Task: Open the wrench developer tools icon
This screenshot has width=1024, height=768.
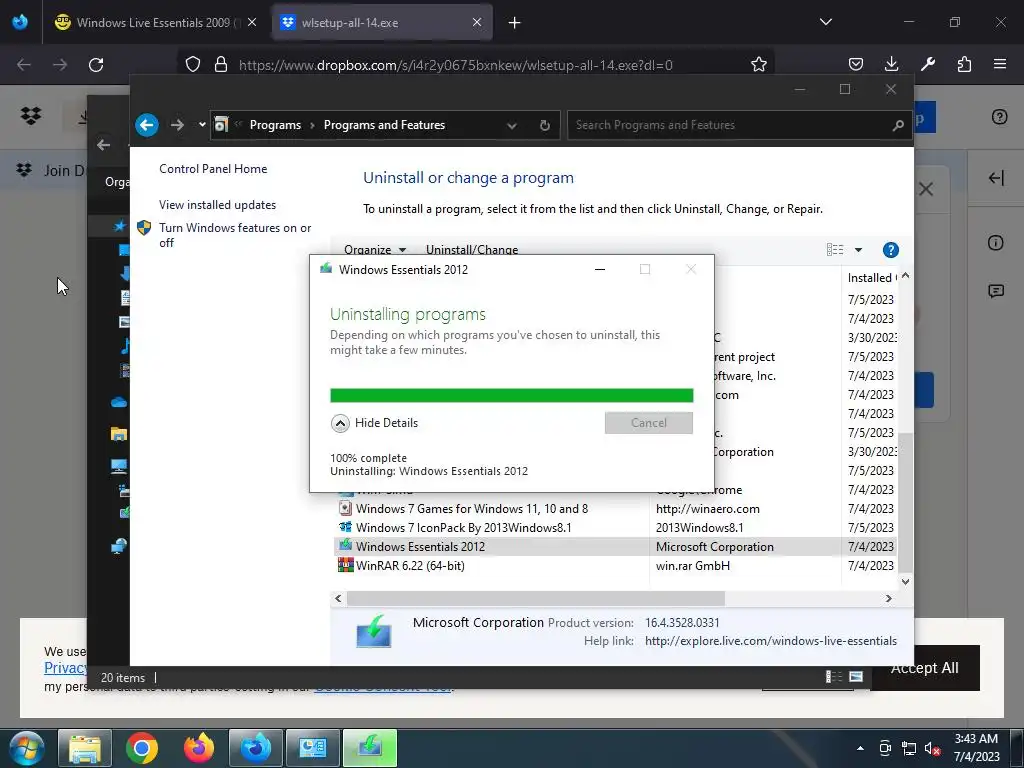Action: (x=927, y=64)
